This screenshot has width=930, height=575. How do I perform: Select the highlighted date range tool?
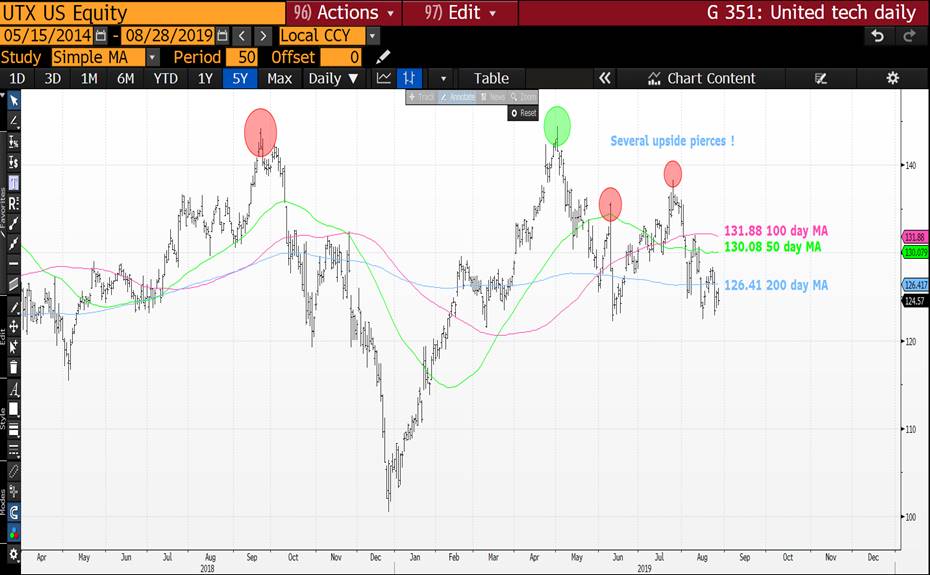click(x=13, y=183)
